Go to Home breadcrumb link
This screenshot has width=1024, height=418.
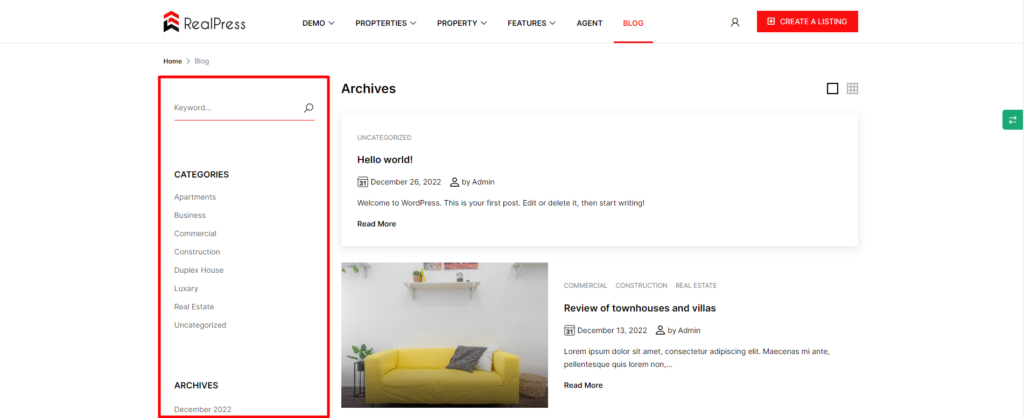[x=172, y=61]
